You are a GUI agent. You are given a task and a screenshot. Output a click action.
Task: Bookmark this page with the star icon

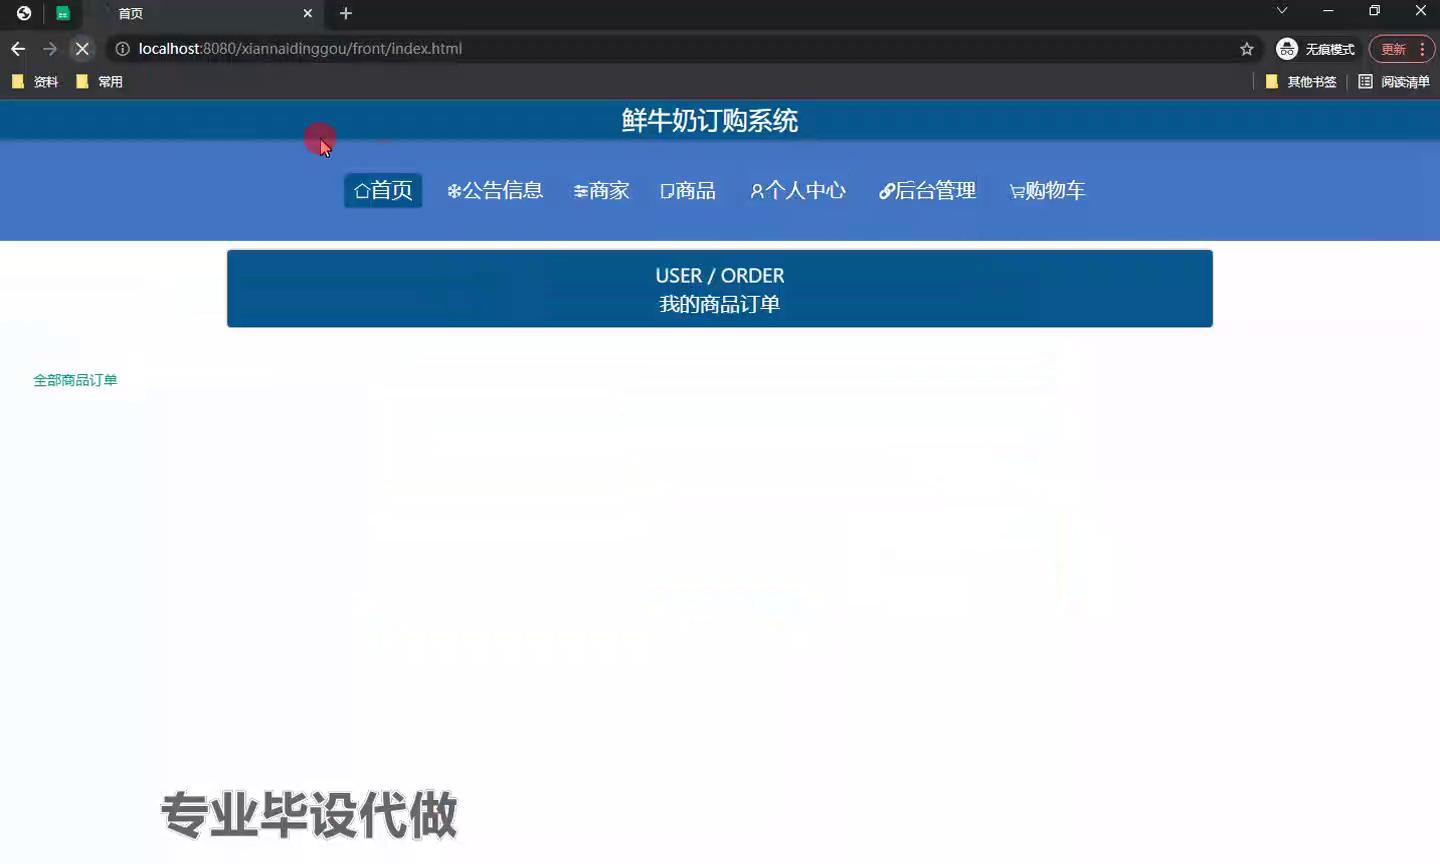pyautogui.click(x=1246, y=49)
